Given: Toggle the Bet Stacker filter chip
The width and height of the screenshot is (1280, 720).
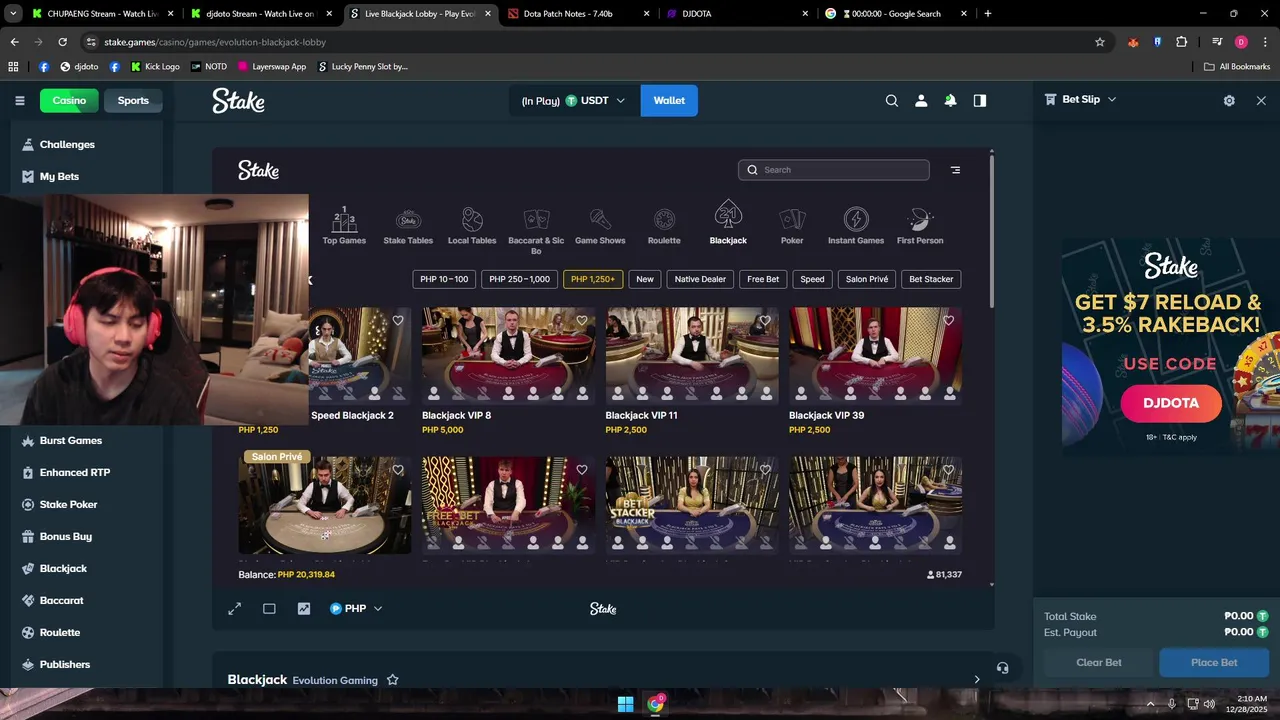Looking at the screenshot, I should click(x=931, y=279).
